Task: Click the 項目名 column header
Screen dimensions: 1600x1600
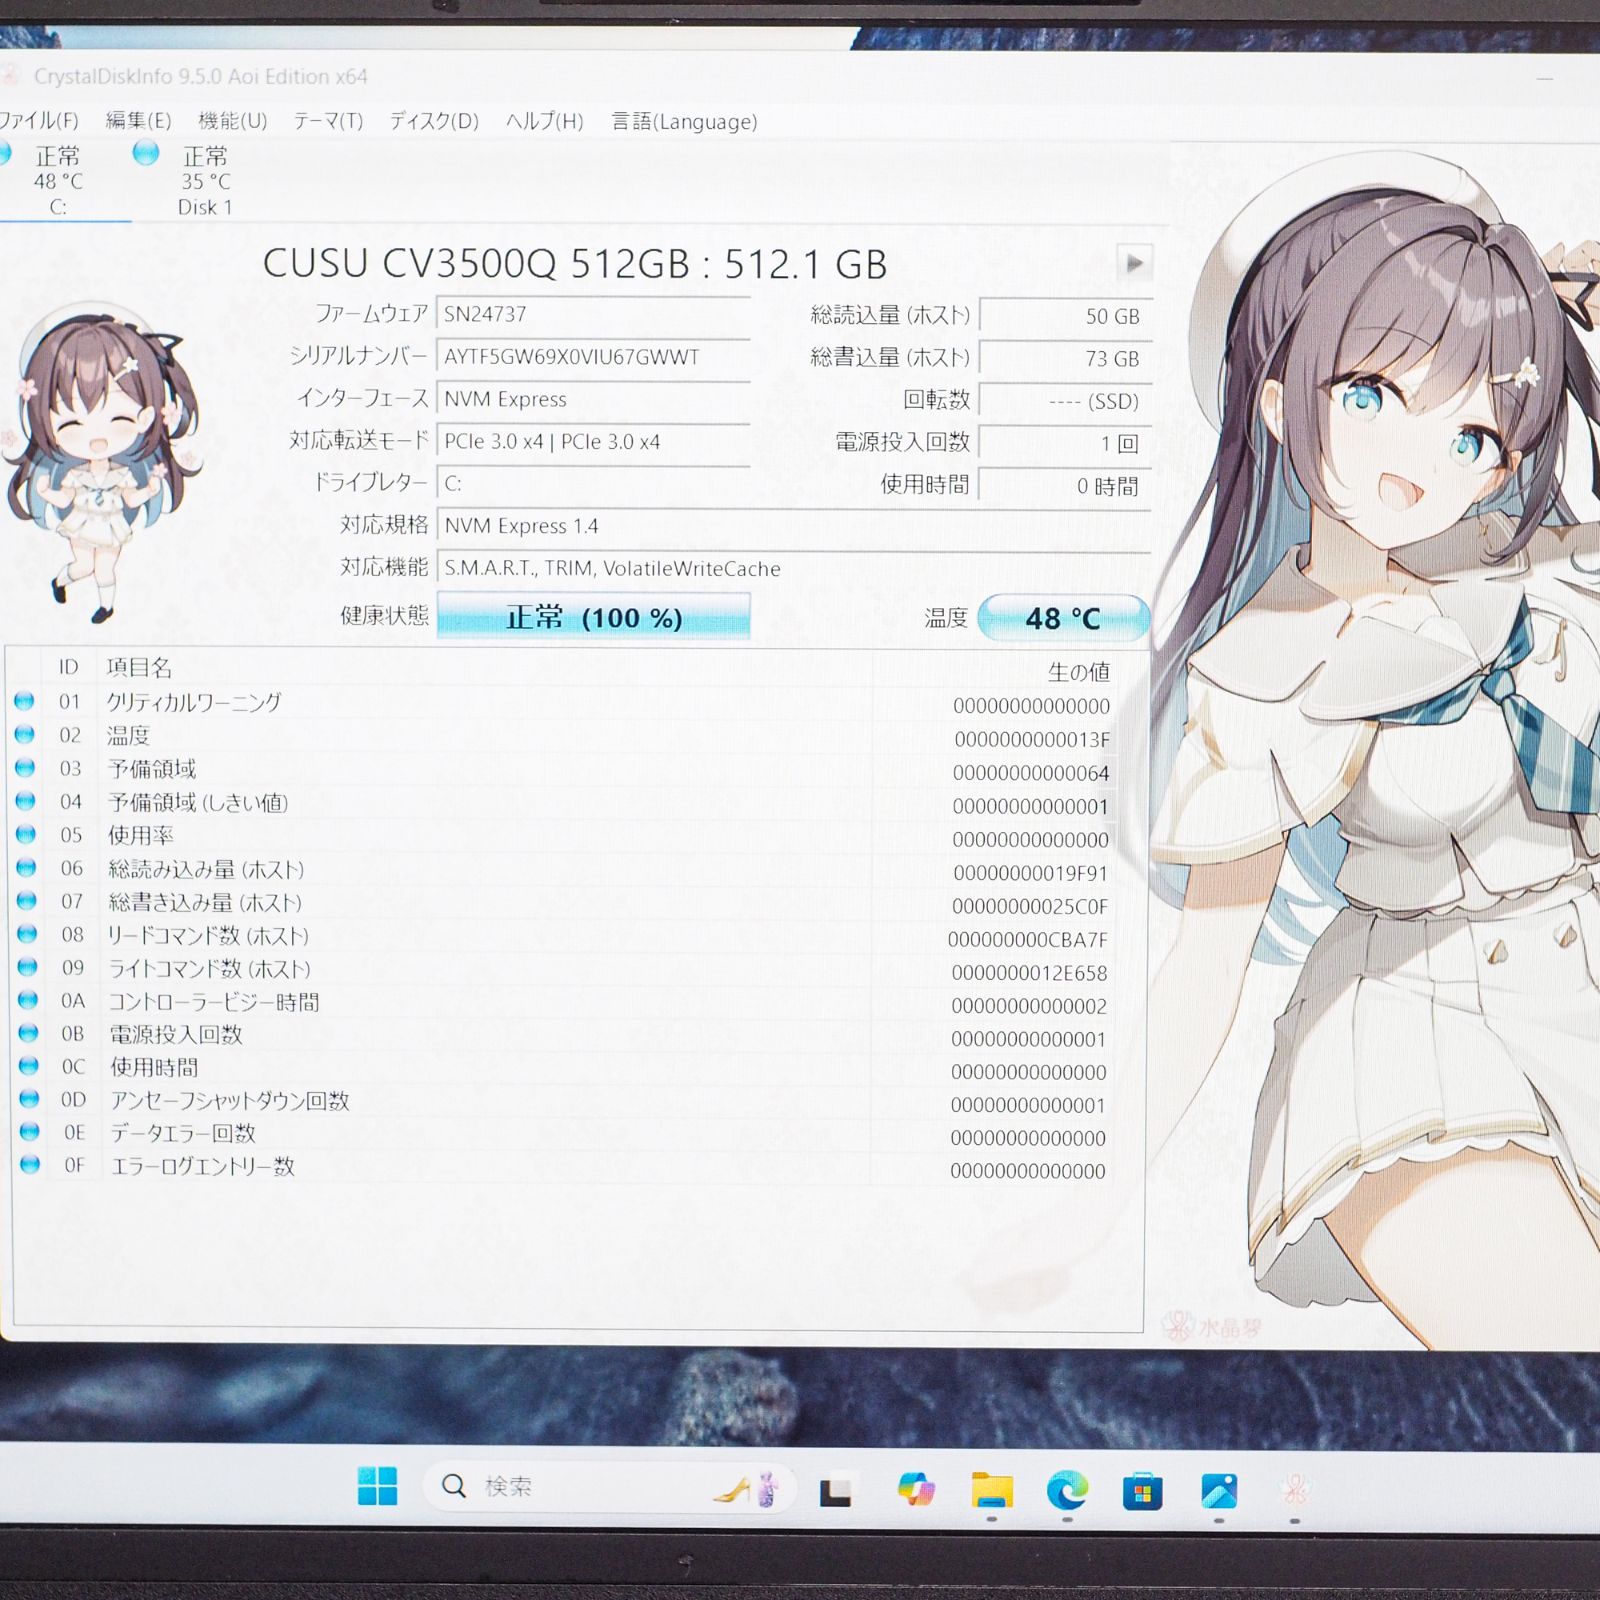Action: tap(139, 667)
